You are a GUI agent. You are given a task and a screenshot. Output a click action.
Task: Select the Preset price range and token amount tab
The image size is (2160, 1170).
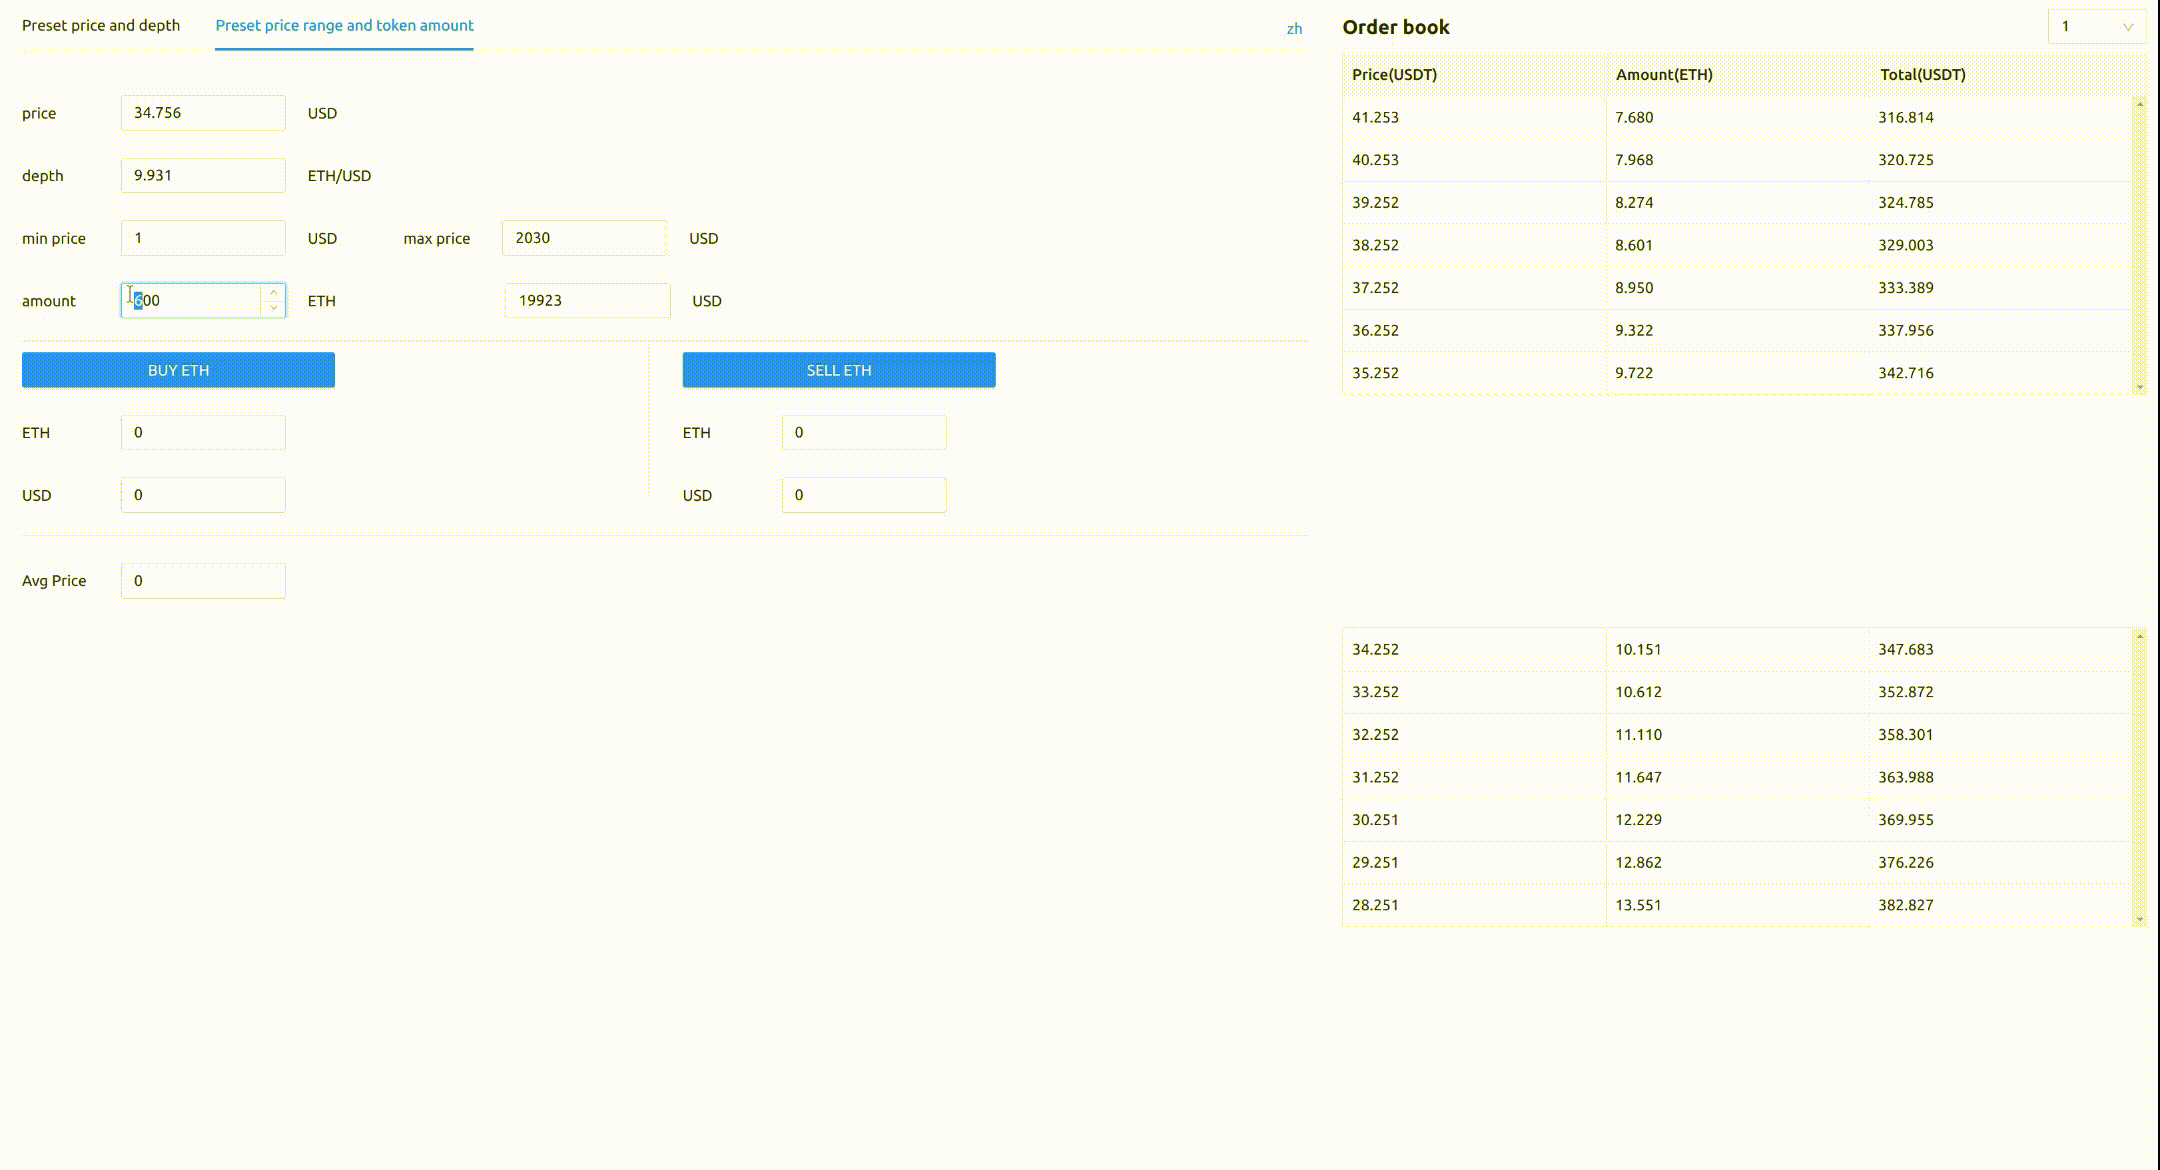click(x=344, y=25)
